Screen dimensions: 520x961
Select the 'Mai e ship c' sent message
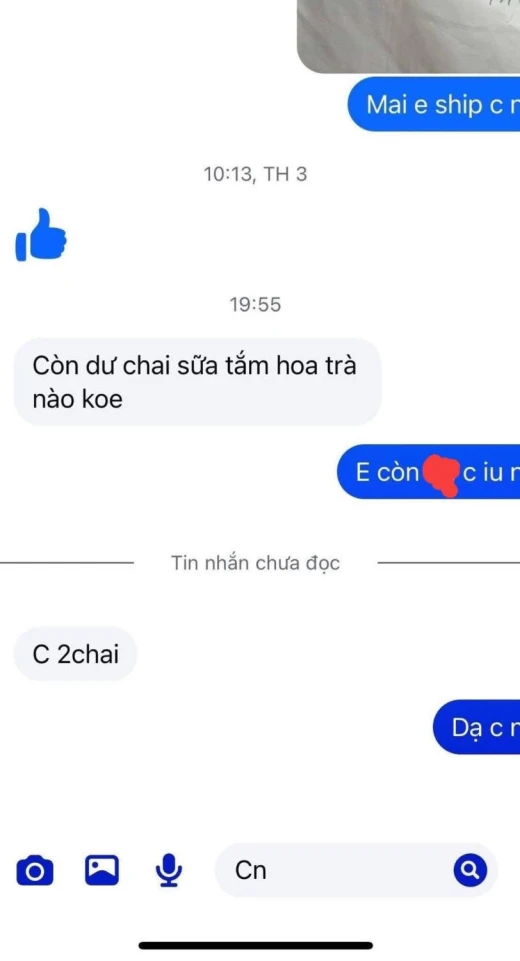click(x=434, y=105)
